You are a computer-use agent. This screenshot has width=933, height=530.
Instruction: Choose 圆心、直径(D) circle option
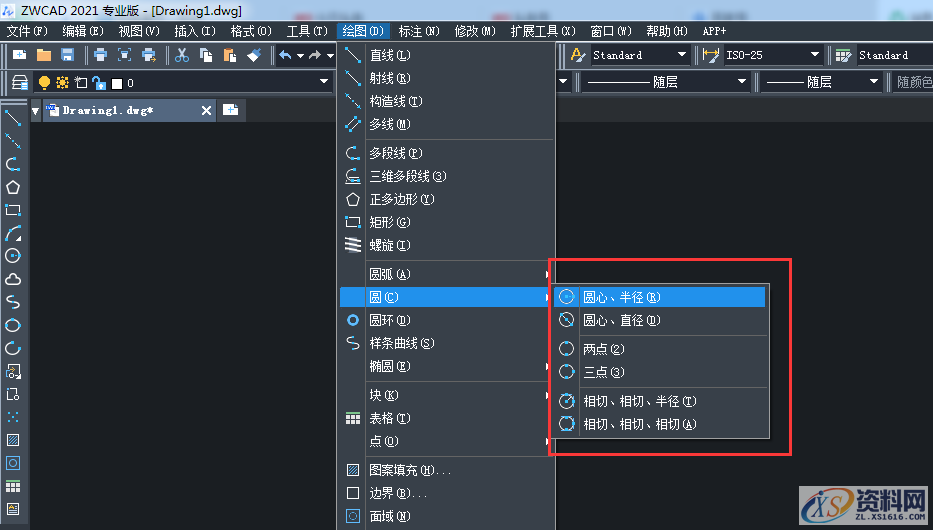(659, 320)
